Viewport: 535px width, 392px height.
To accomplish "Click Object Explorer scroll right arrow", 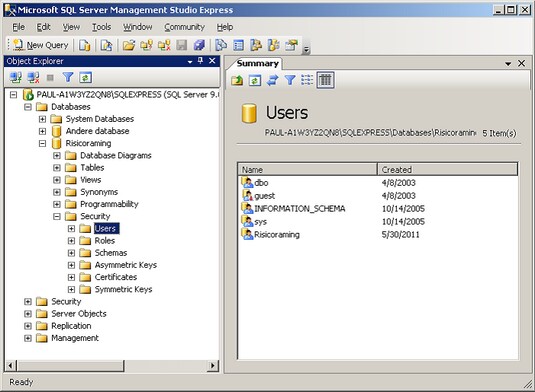I will pos(213,366).
